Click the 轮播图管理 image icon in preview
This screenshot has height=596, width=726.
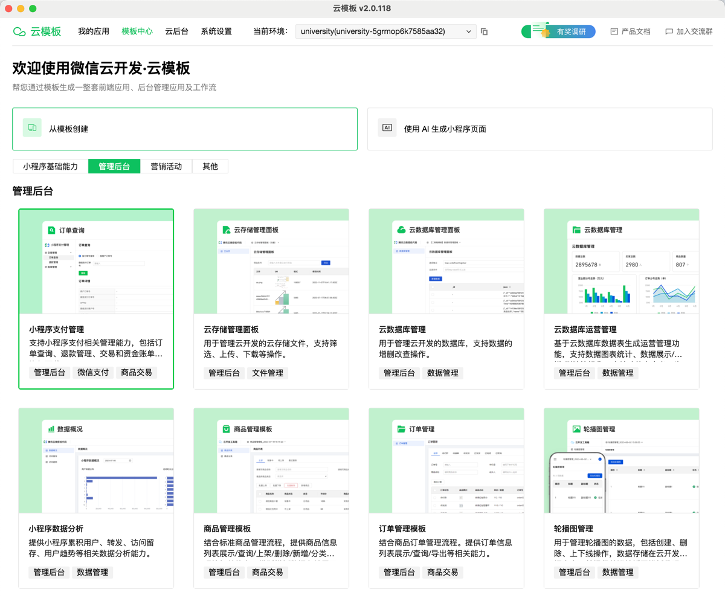click(576, 429)
